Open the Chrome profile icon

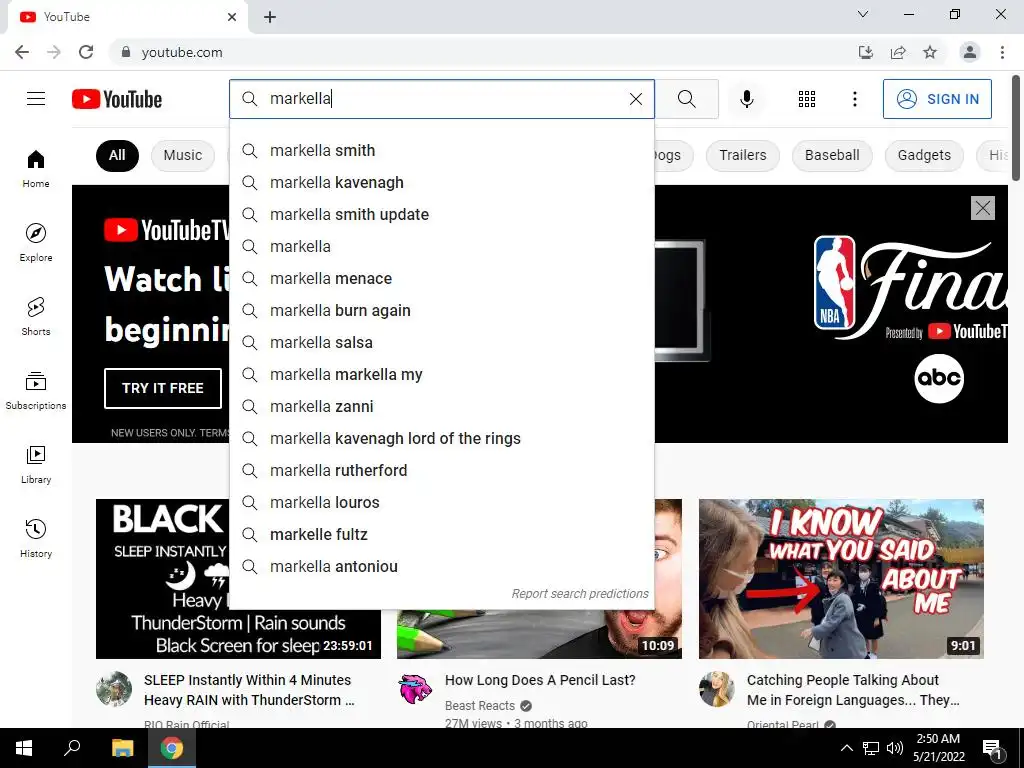(x=970, y=52)
